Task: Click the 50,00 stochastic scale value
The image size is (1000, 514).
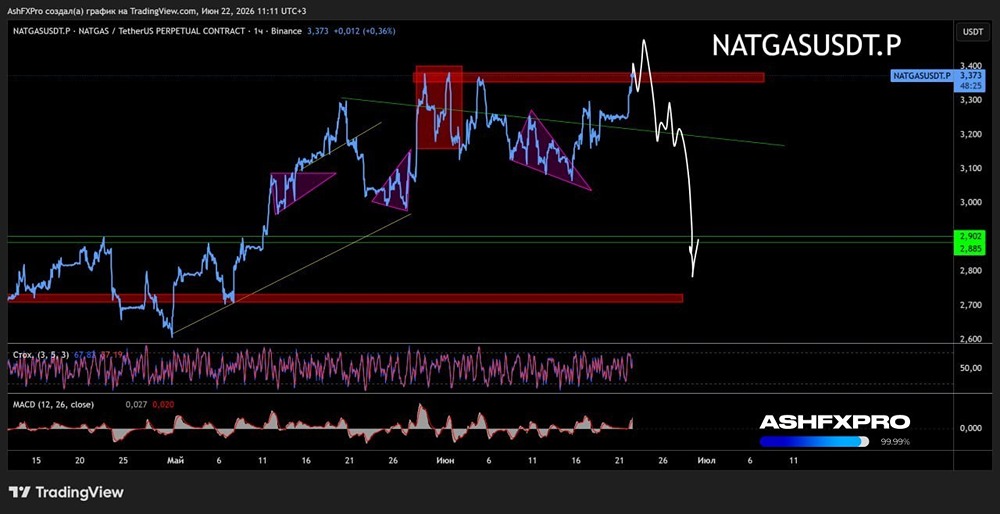Action: click(x=969, y=368)
